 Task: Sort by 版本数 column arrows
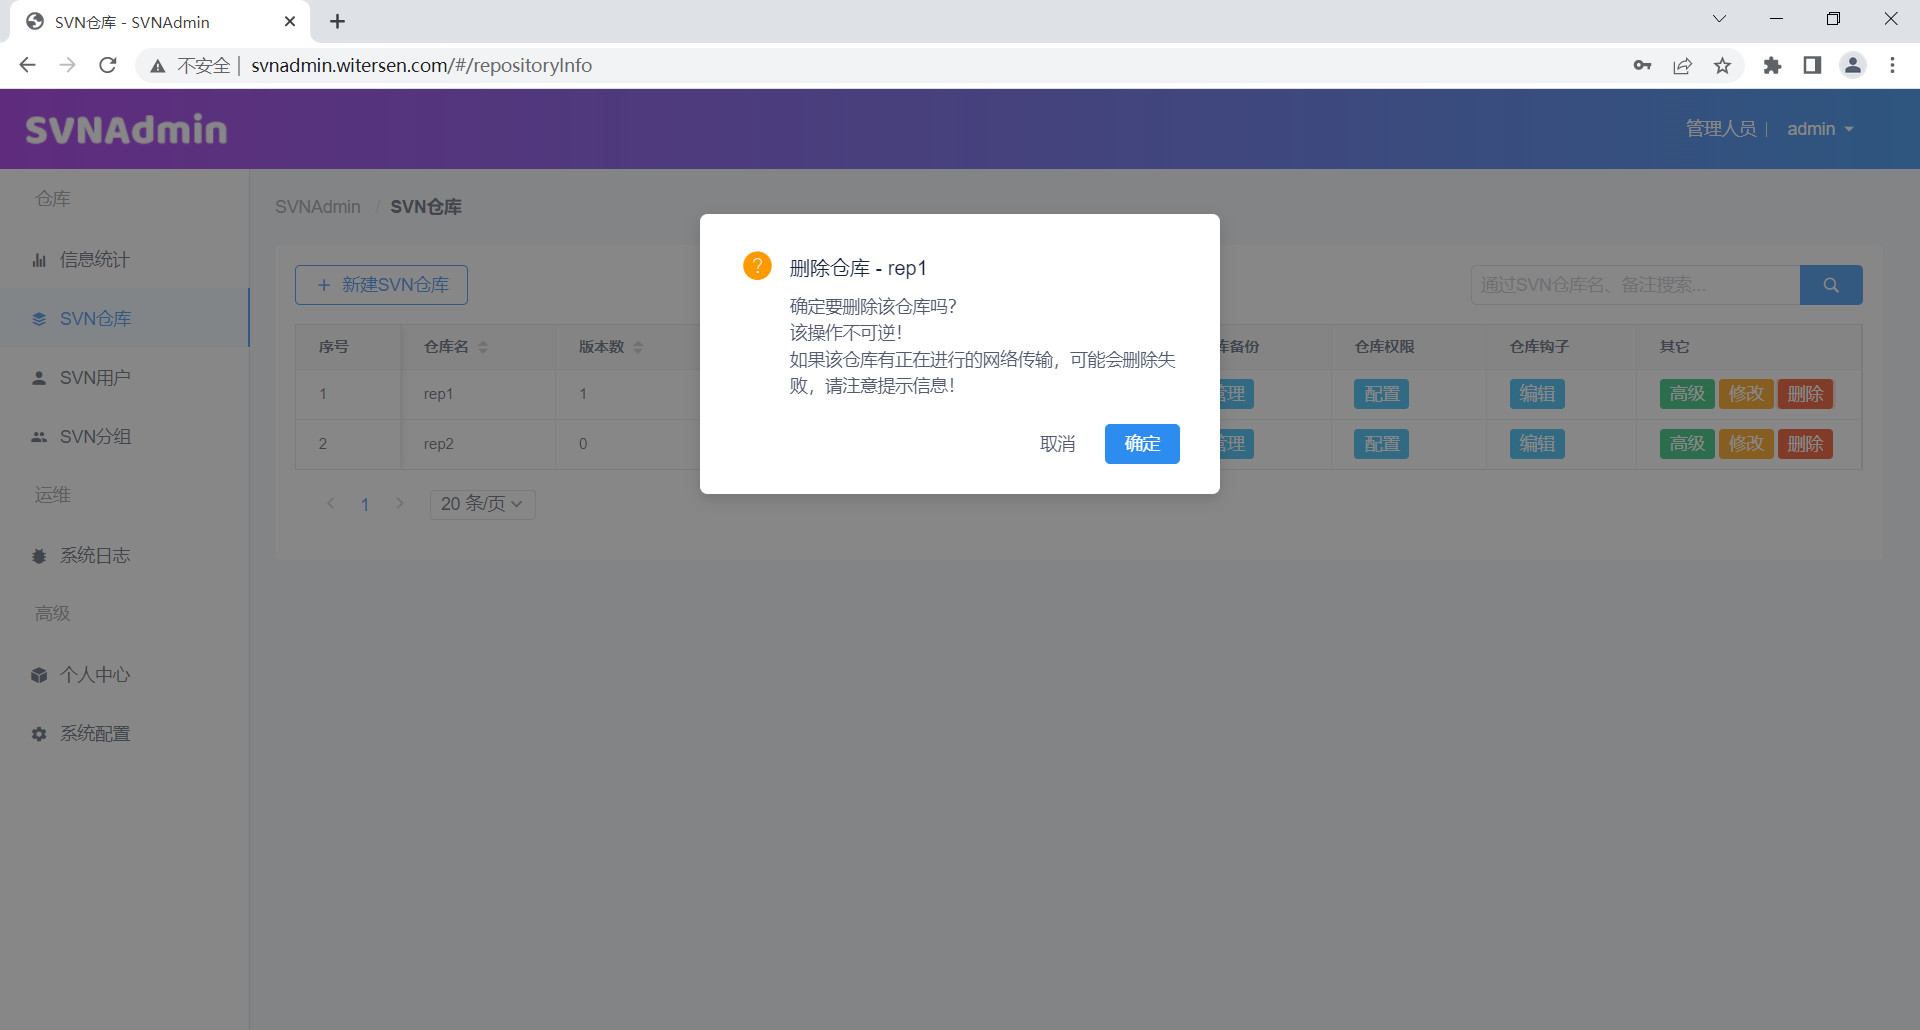(638, 347)
